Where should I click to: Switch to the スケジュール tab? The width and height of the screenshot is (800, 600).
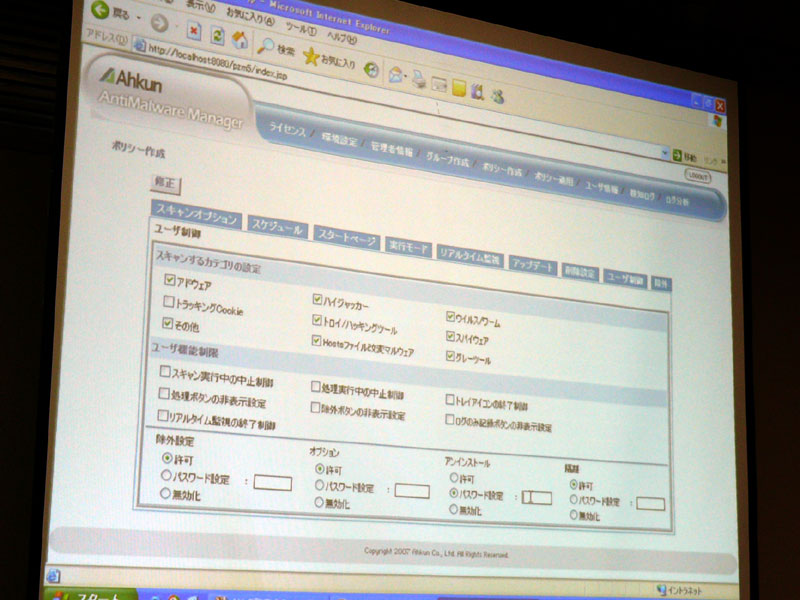coord(278,227)
